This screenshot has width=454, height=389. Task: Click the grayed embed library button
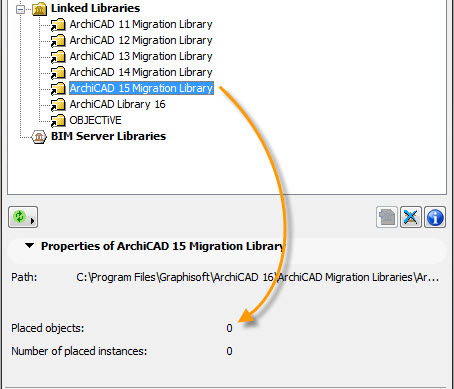tap(387, 217)
